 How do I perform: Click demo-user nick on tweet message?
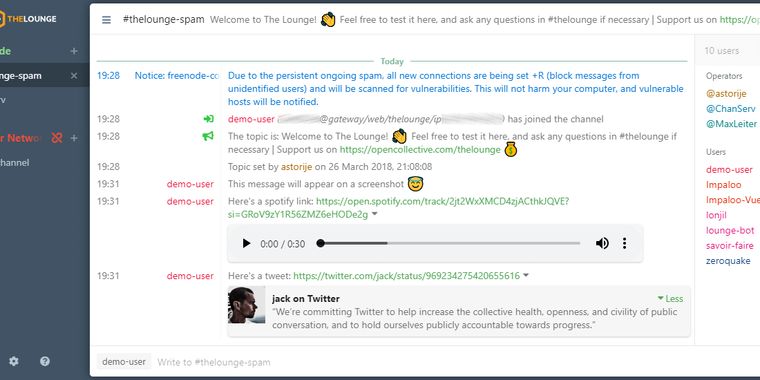190,276
